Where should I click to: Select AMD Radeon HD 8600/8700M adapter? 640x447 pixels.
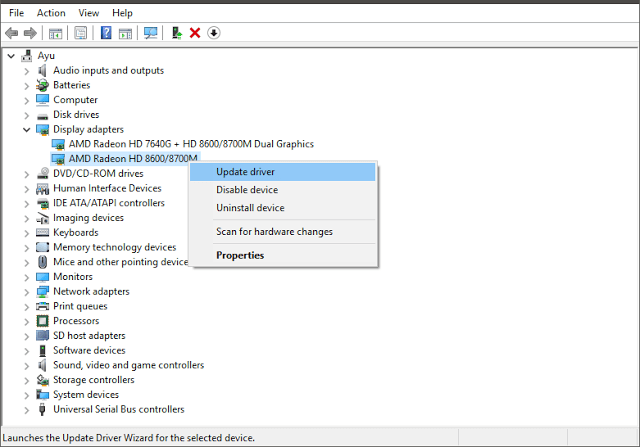pos(133,158)
